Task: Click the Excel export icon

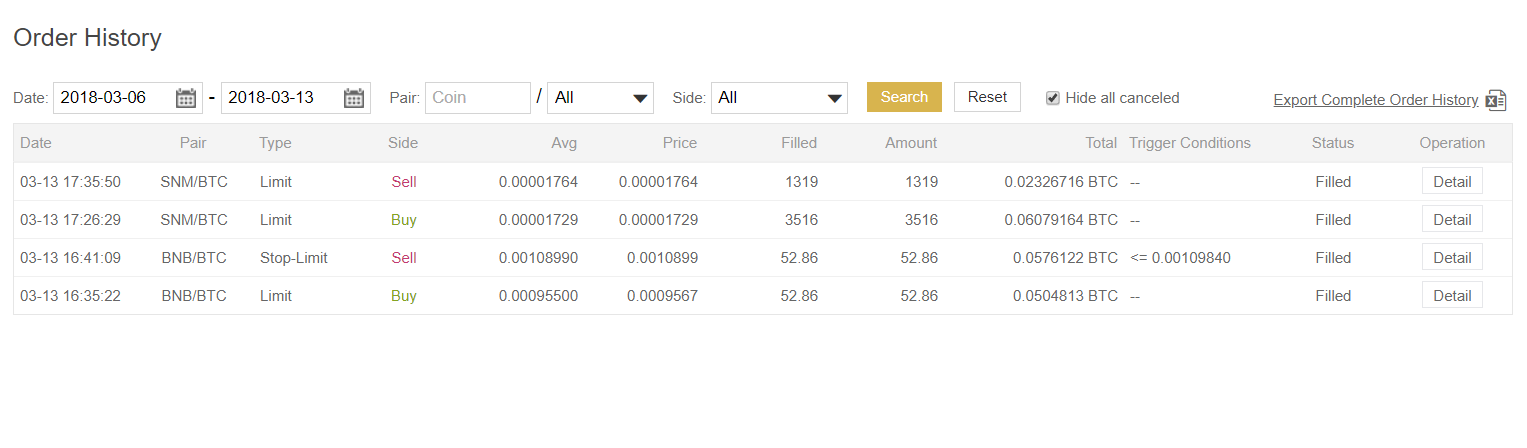Action: tap(1496, 100)
